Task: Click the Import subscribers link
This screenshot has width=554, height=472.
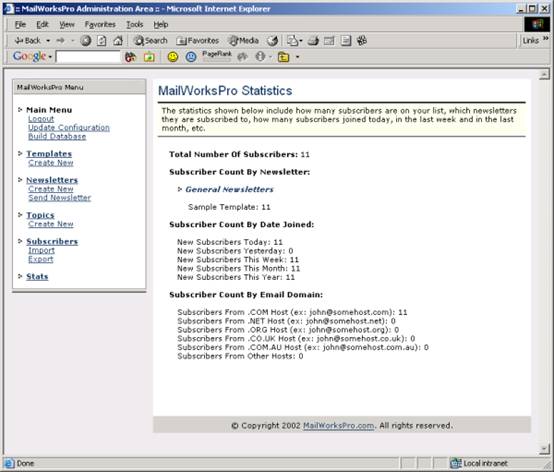Action: [41, 250]
